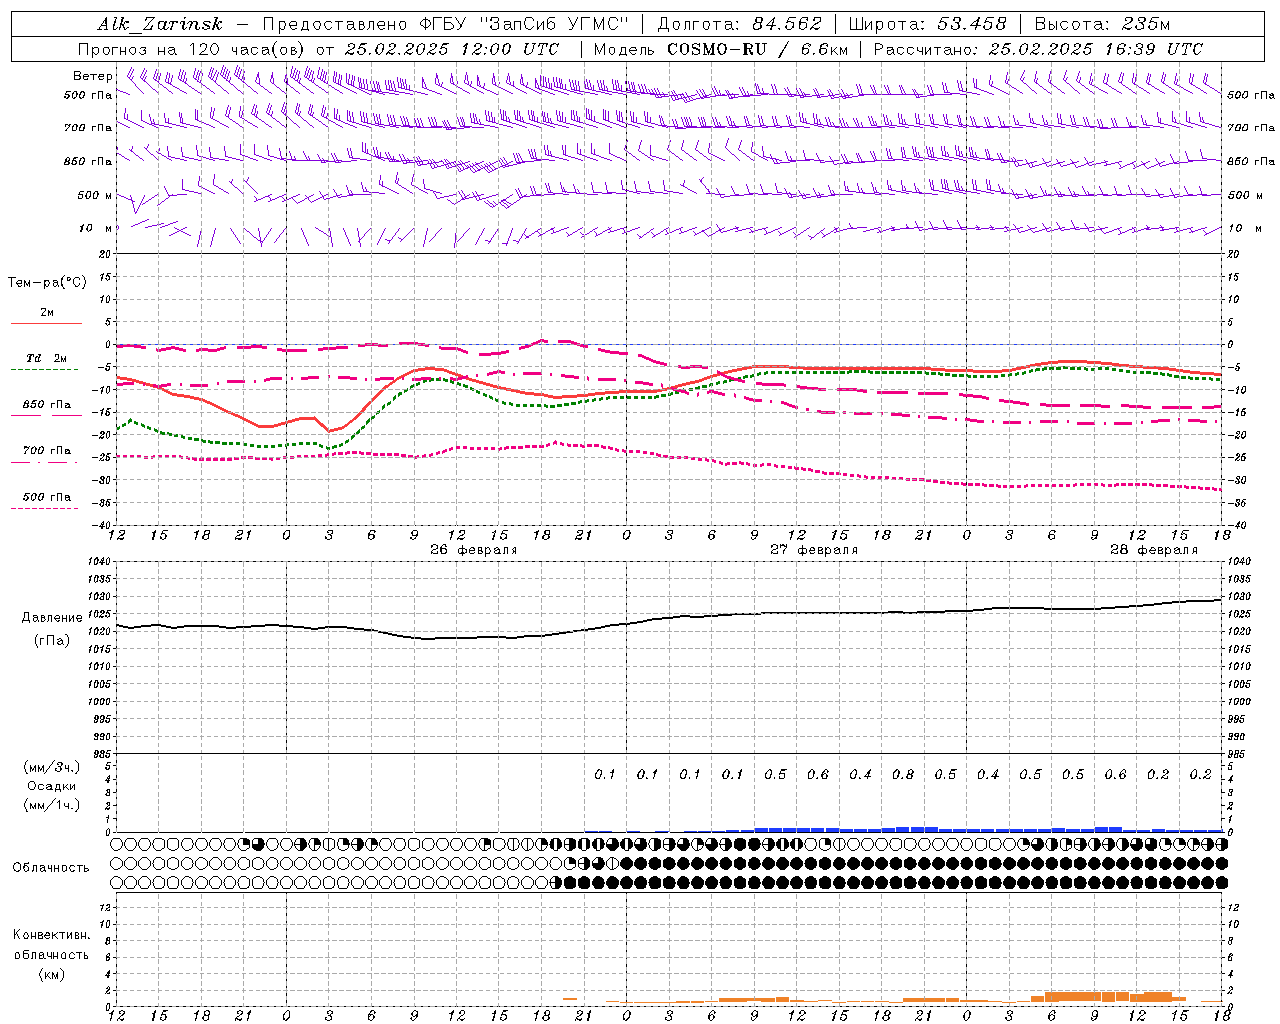
Task: Click the forecast start 25.02.2025 12:00 UTC
Action: coord(452,49)
